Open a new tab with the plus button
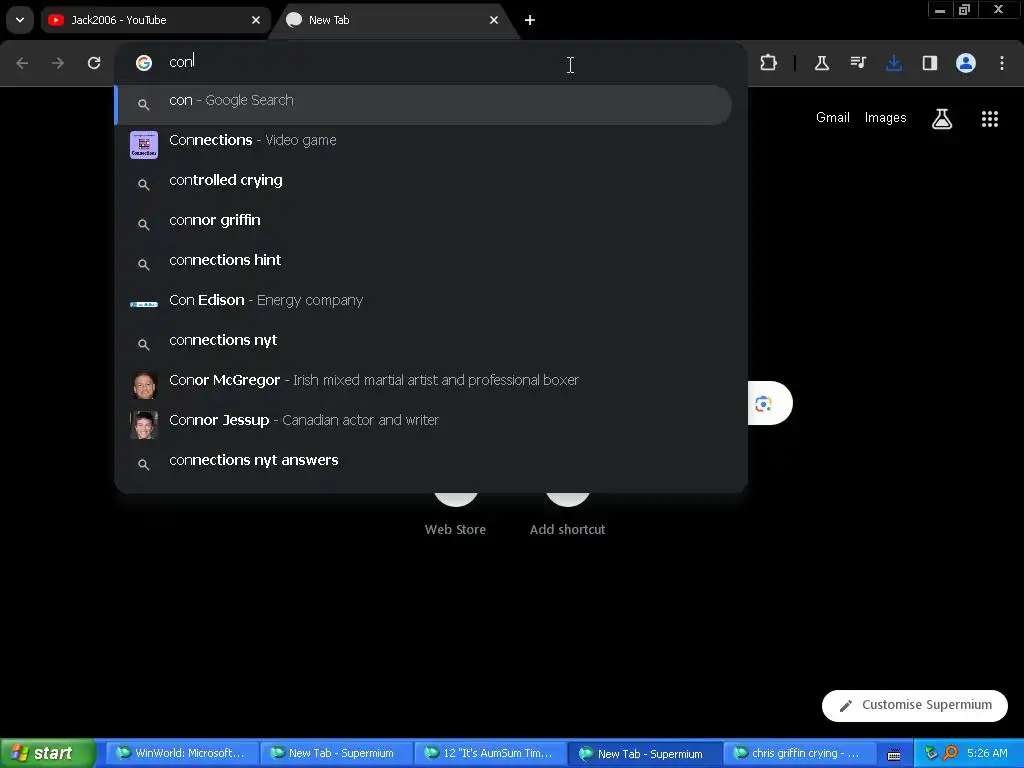 (x=530, y=20)
